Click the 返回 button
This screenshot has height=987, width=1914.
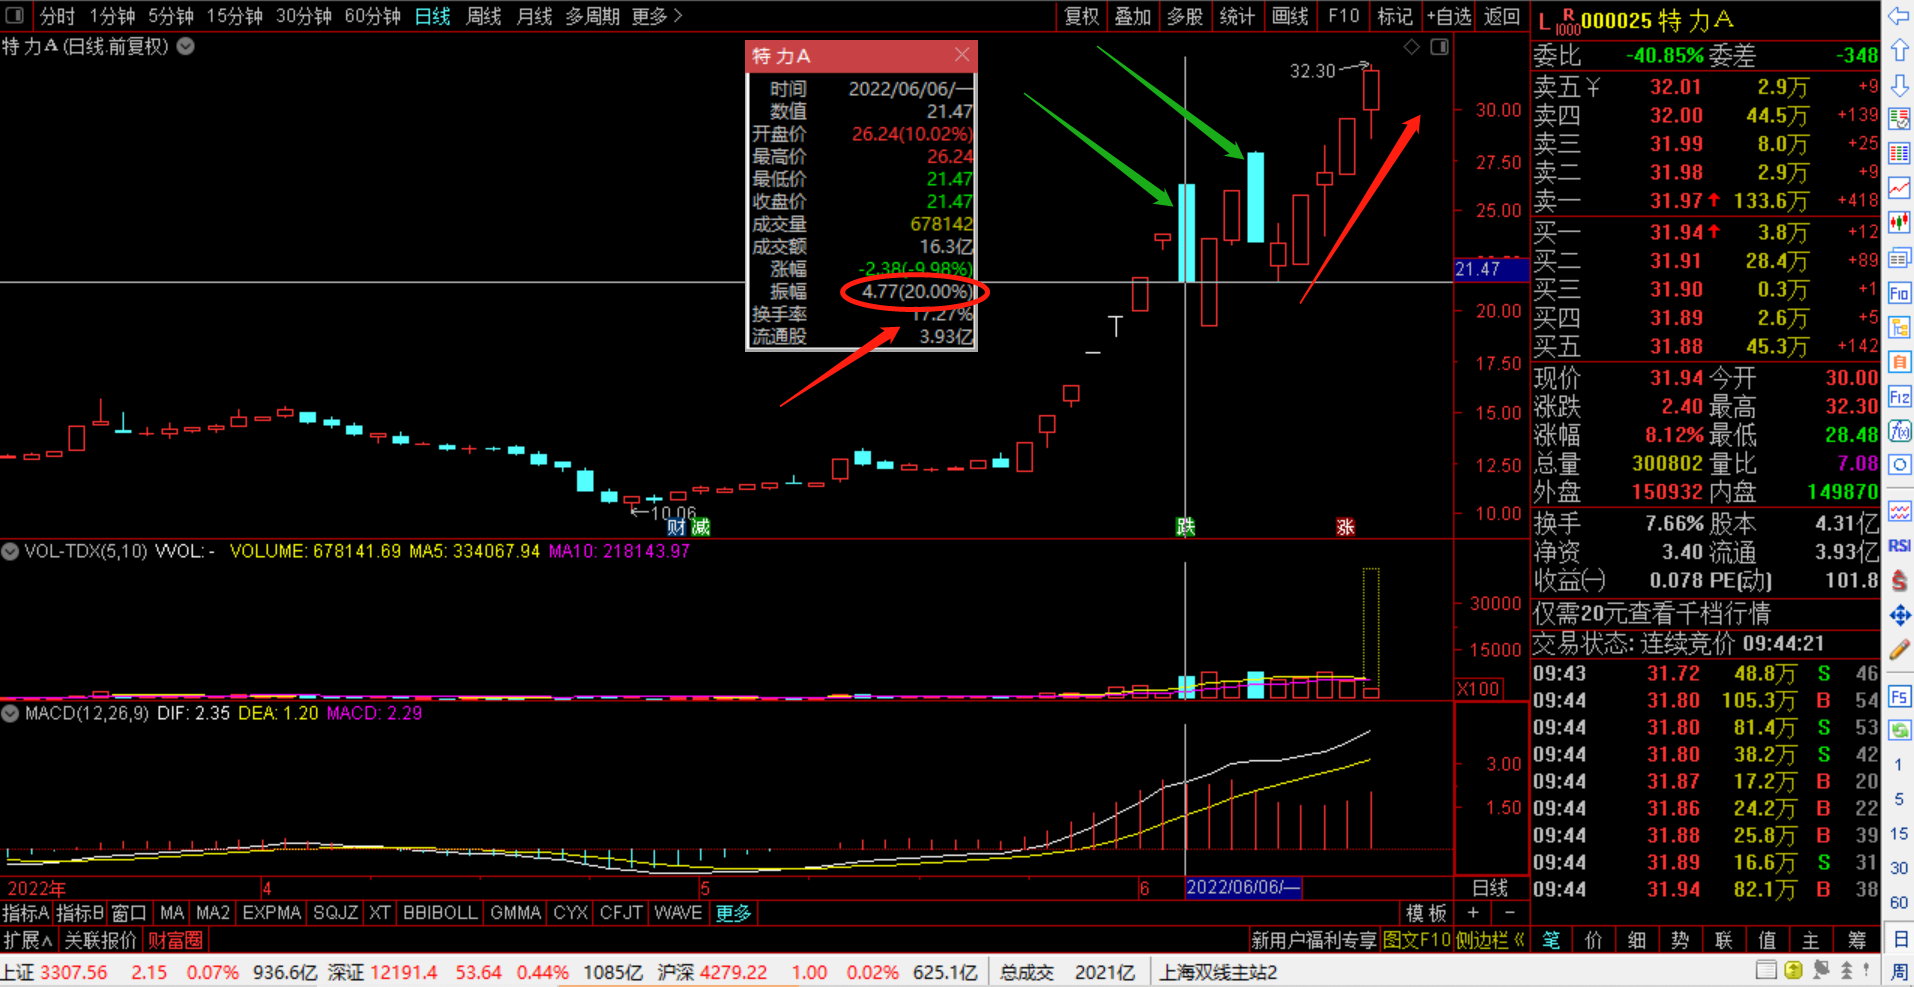[1502, 16]
